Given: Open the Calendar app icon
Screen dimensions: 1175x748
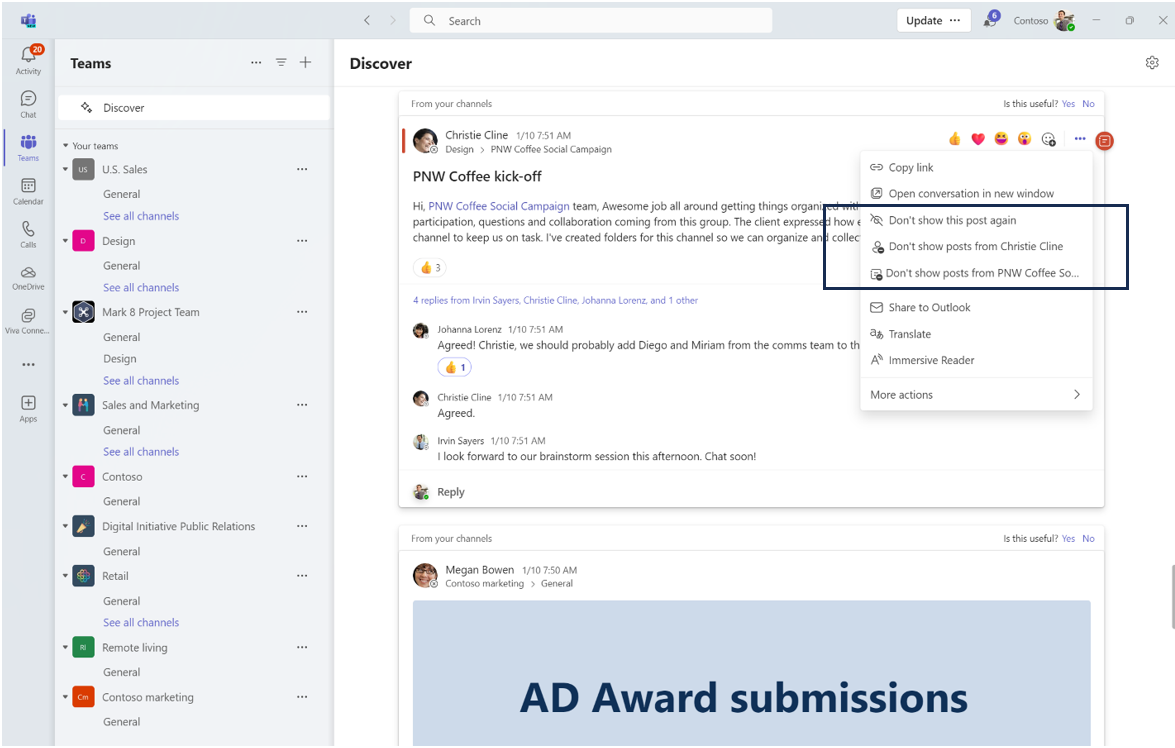Looking at the screenshot, I should pyautogui.click(x=28, y=191).
